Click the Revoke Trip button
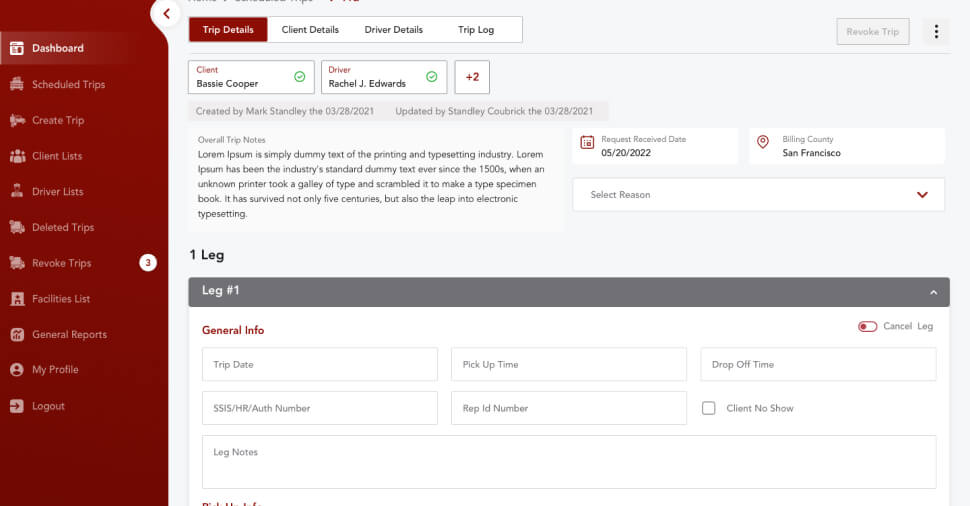Image resolution: width=970 pixels, height=506 pixels. point(872,32)
